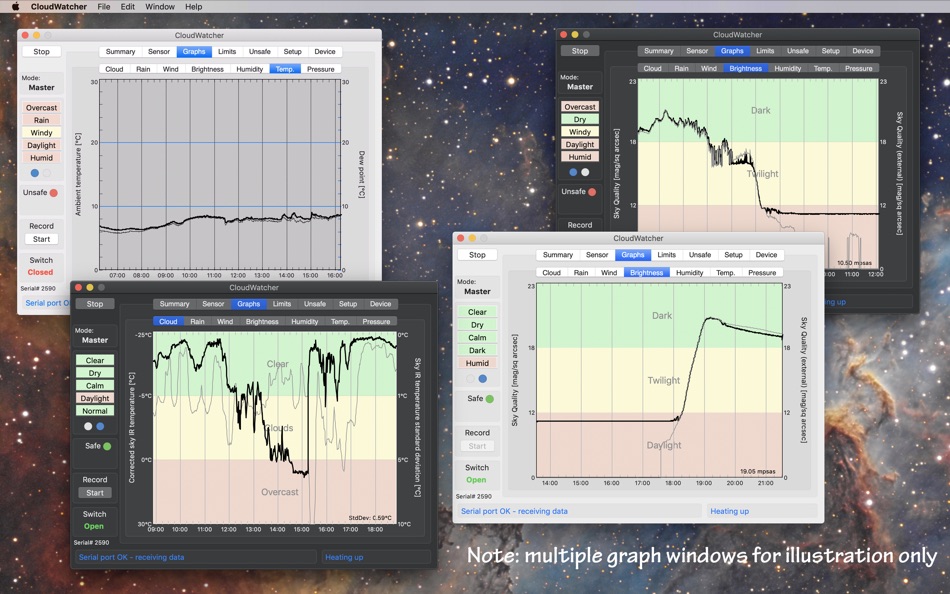The image size is (950, 594).
Task: Click Switch Open label in the light Brightness window
Action: (476, 480)
